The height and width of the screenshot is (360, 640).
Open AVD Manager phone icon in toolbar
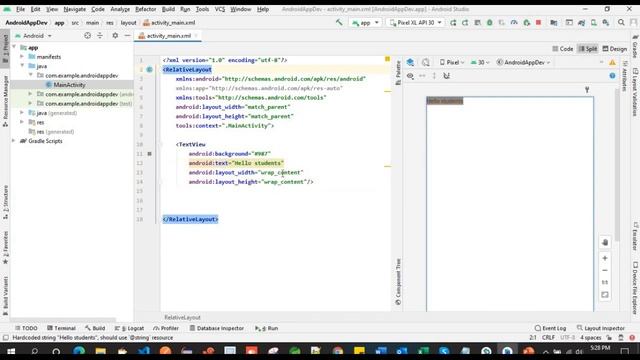click(593, 23)
